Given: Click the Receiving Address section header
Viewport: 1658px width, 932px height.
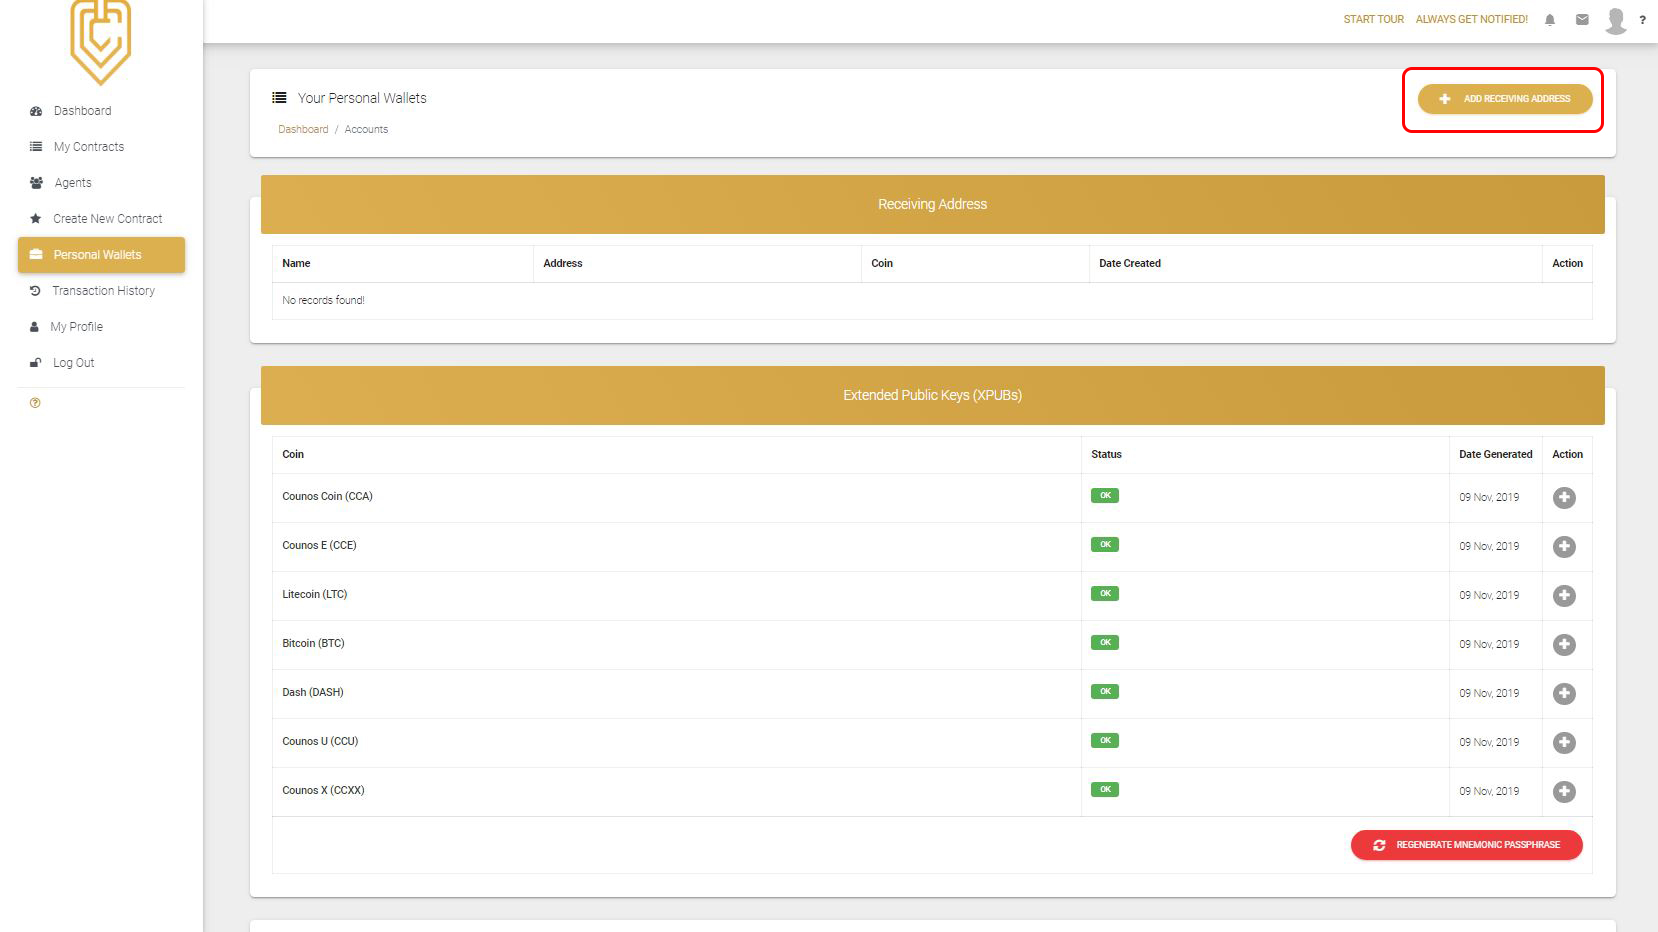Looking at the screenshot, I should click(x=932, y=204).
